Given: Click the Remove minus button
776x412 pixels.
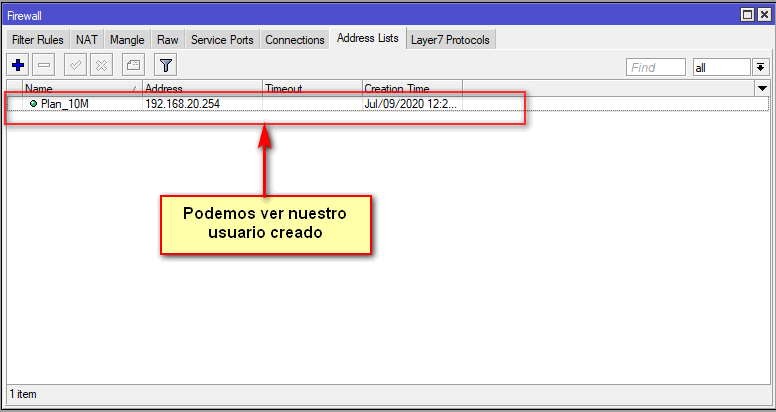Looking at the screenshot, I should (x=44, y=65).
